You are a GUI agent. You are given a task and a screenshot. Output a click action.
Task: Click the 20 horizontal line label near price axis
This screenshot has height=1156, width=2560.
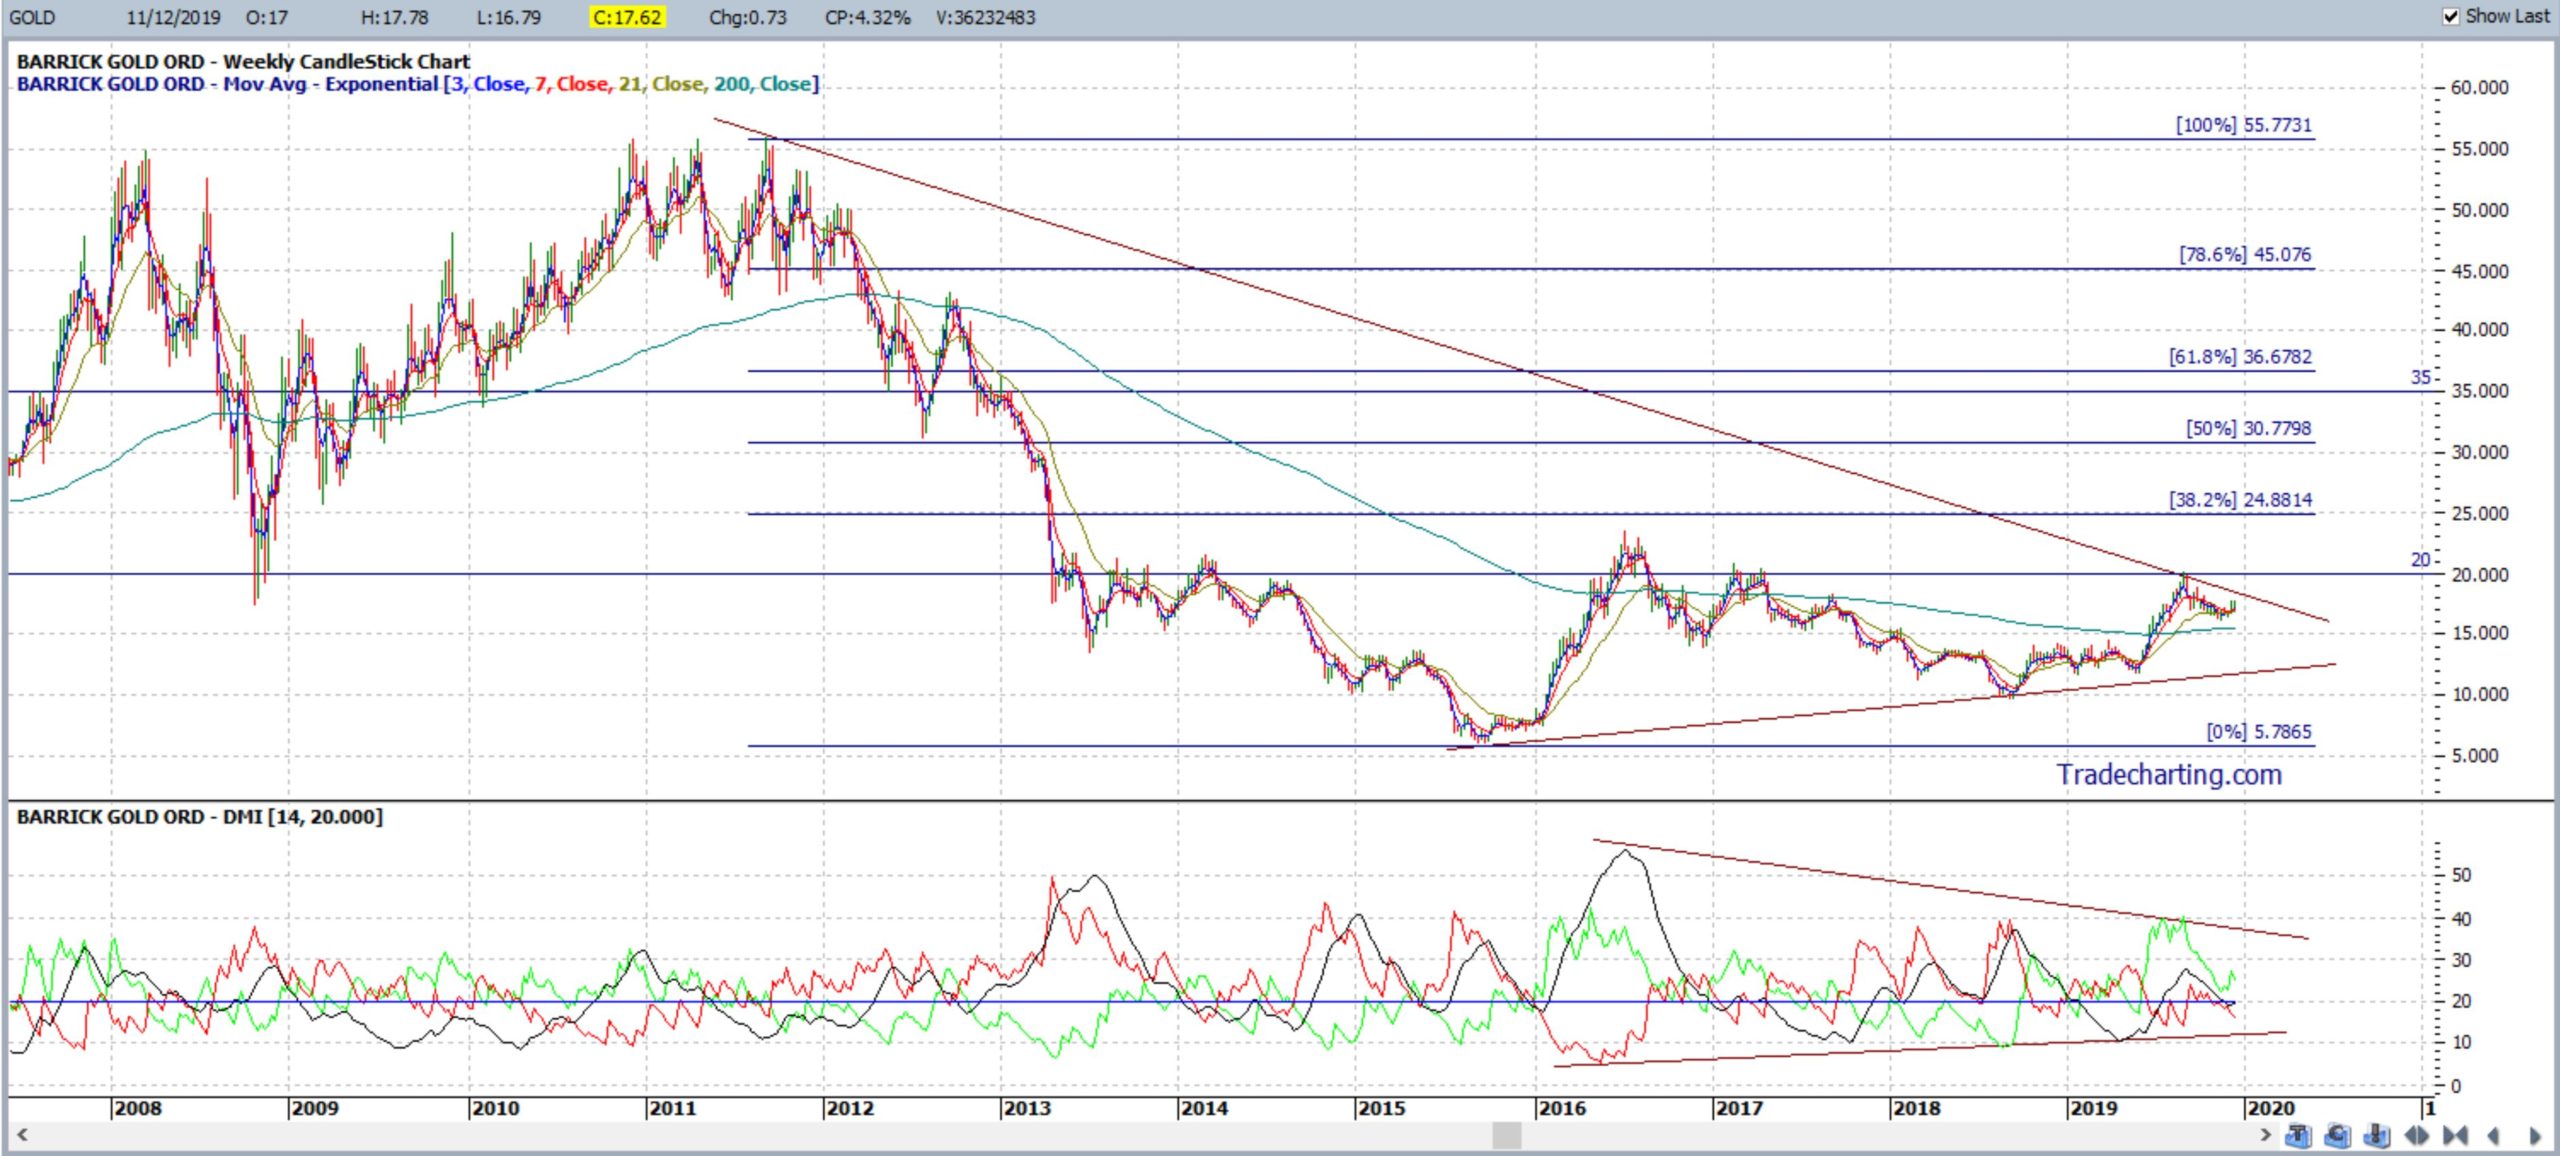[2420, 559]
